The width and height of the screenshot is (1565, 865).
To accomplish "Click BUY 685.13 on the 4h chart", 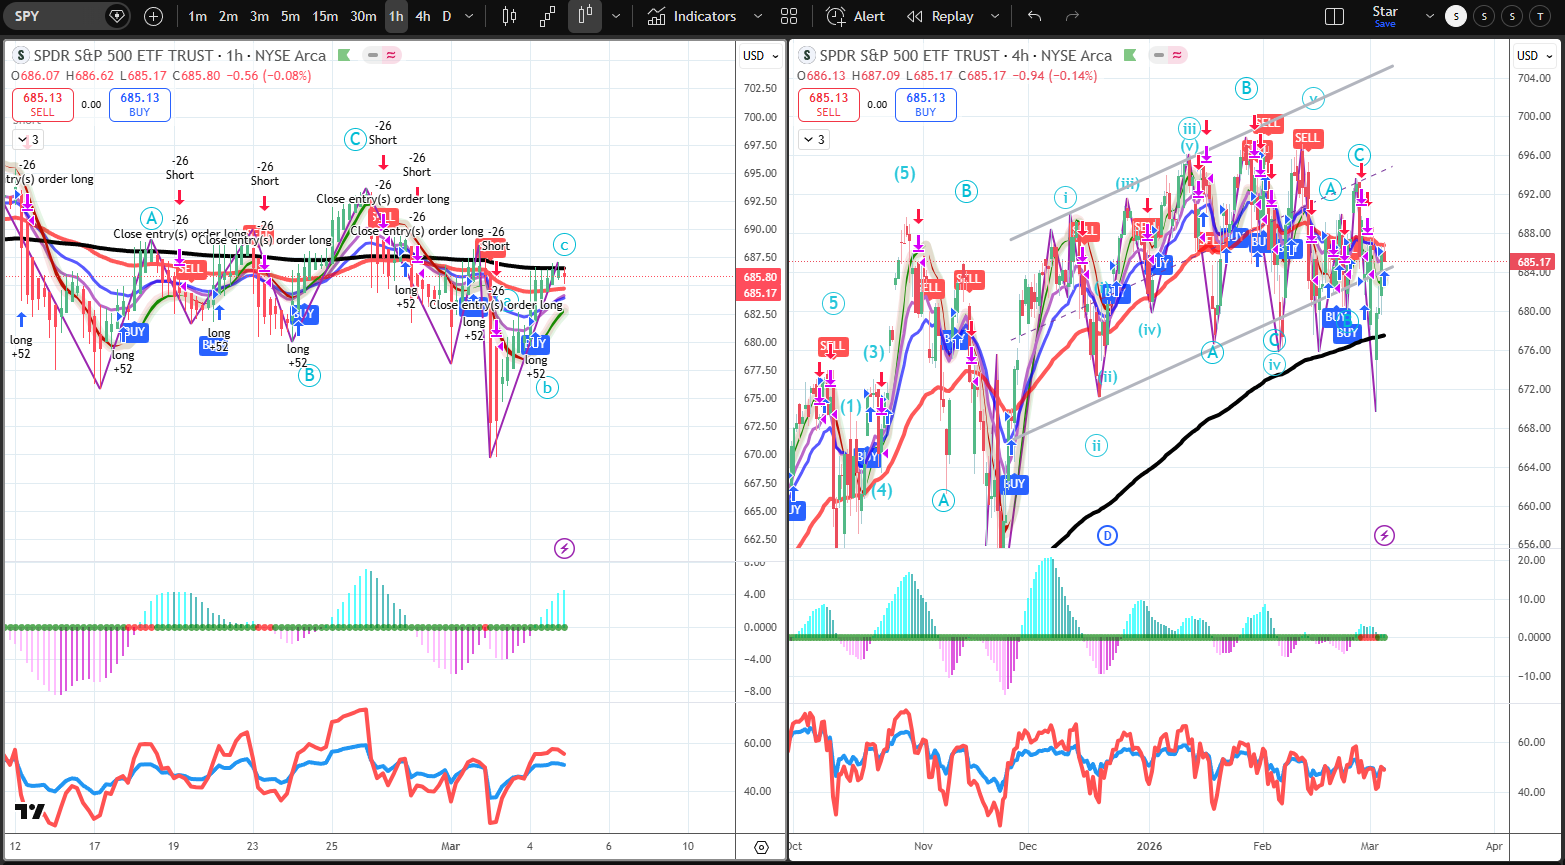I will point(926,105).
